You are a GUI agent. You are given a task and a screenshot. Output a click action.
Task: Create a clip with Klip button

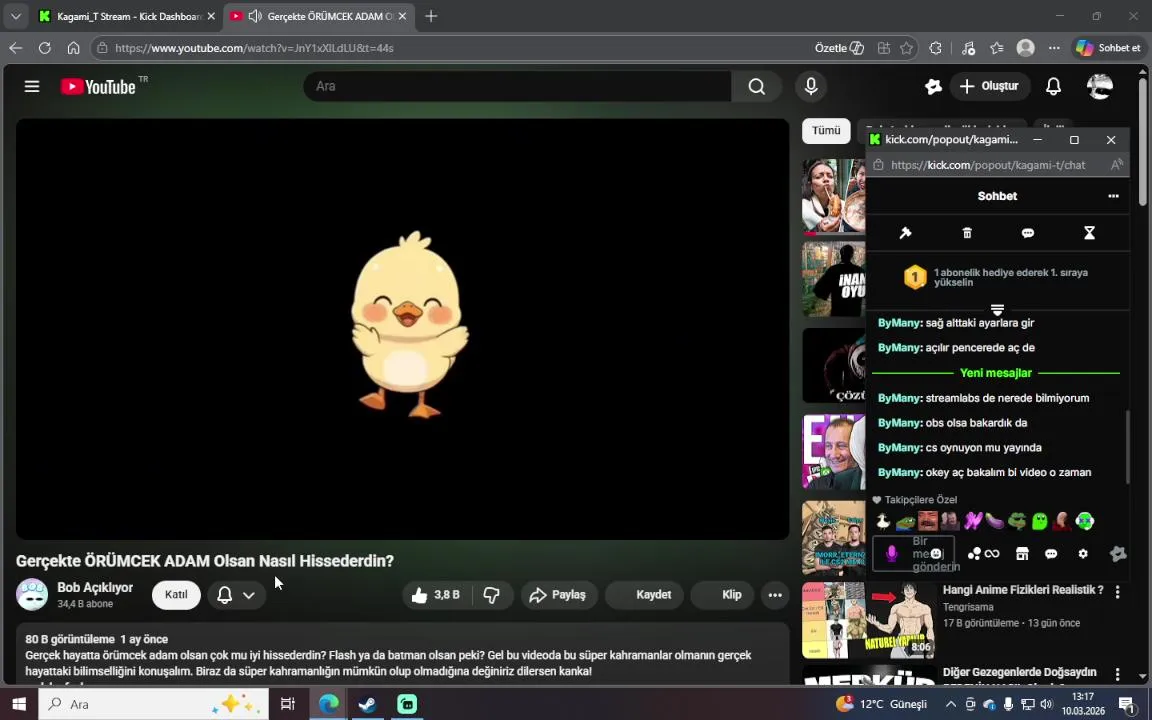[724, 595]
